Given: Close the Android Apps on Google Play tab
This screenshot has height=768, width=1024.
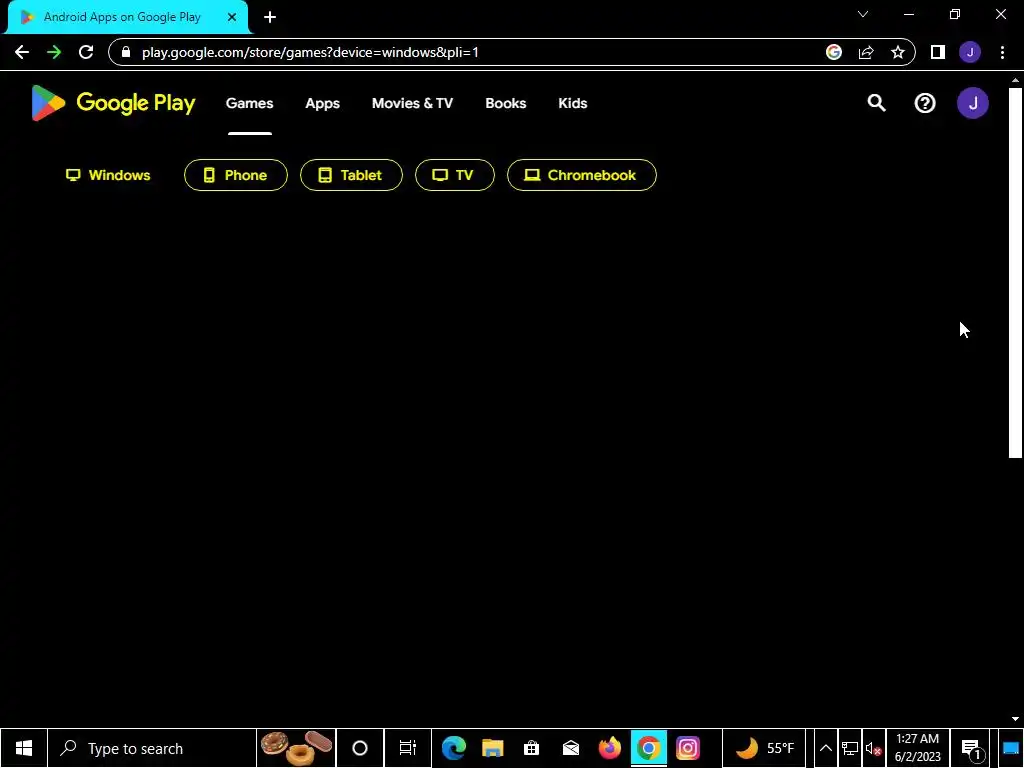Looking at the screenshot, I should [x=232, y=17].
